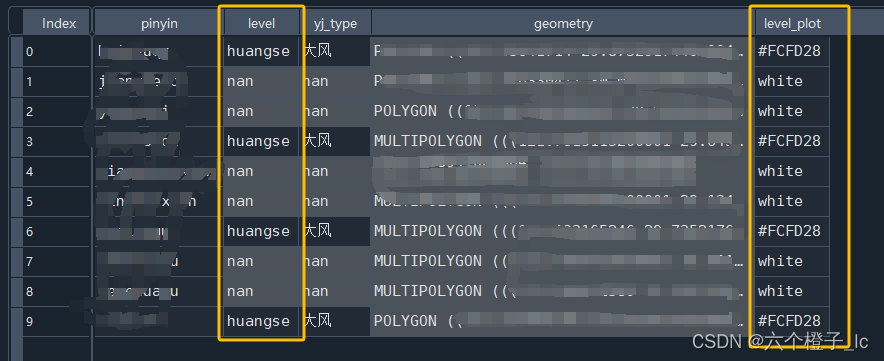884x361 pixels.
Task: Select row index 5
Action: [x=56, y=201]
